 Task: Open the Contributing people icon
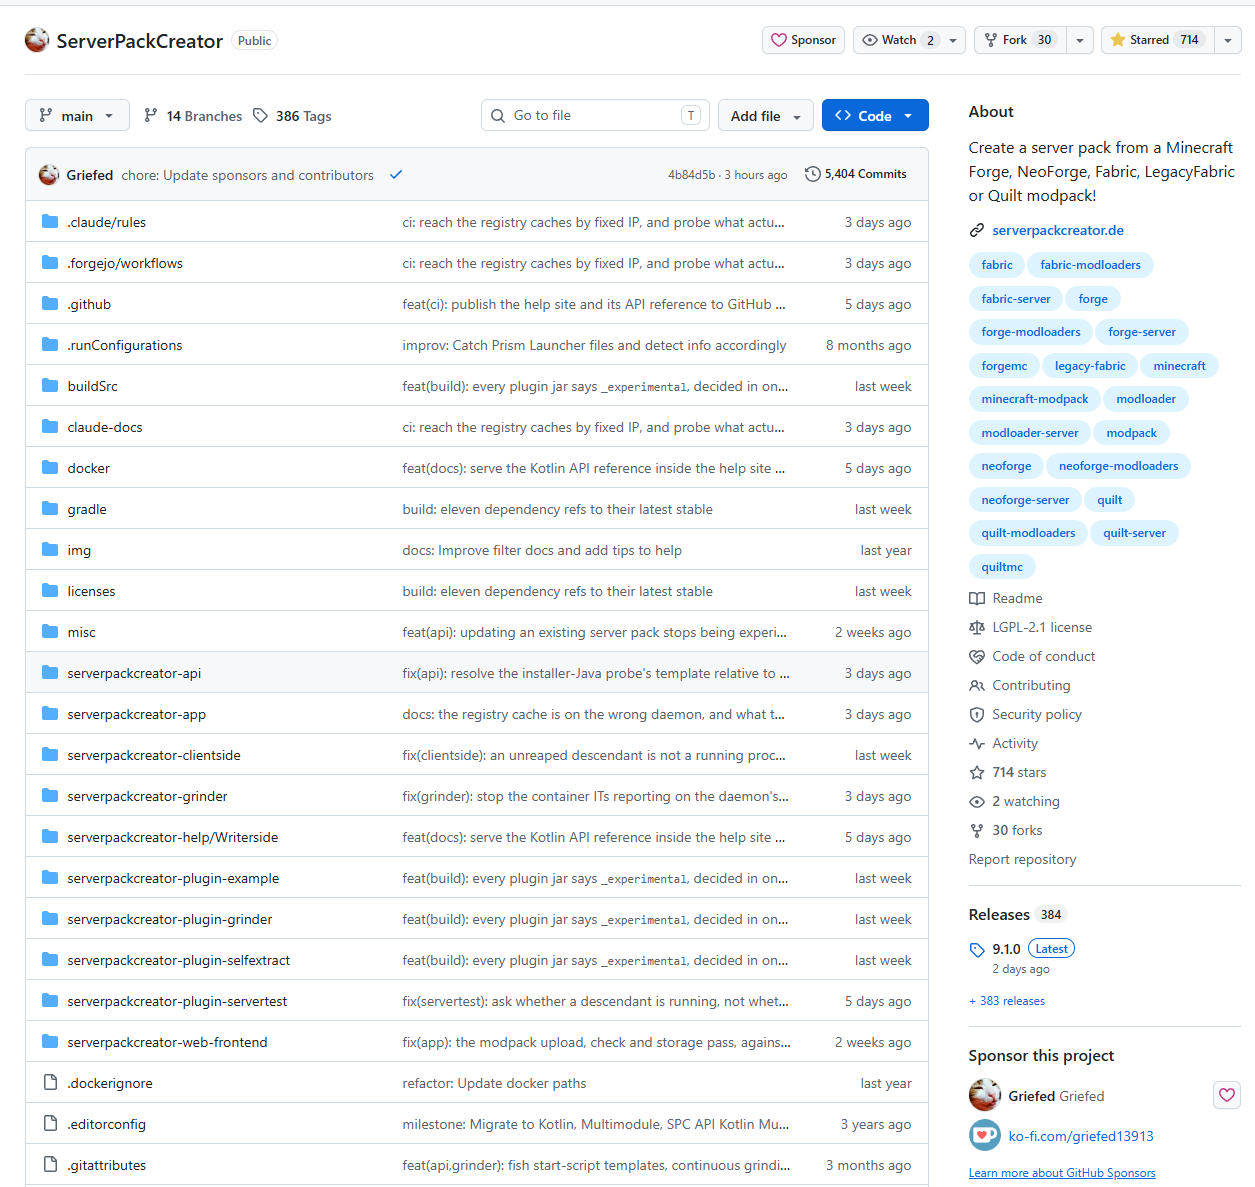click(x=977, y=685)
